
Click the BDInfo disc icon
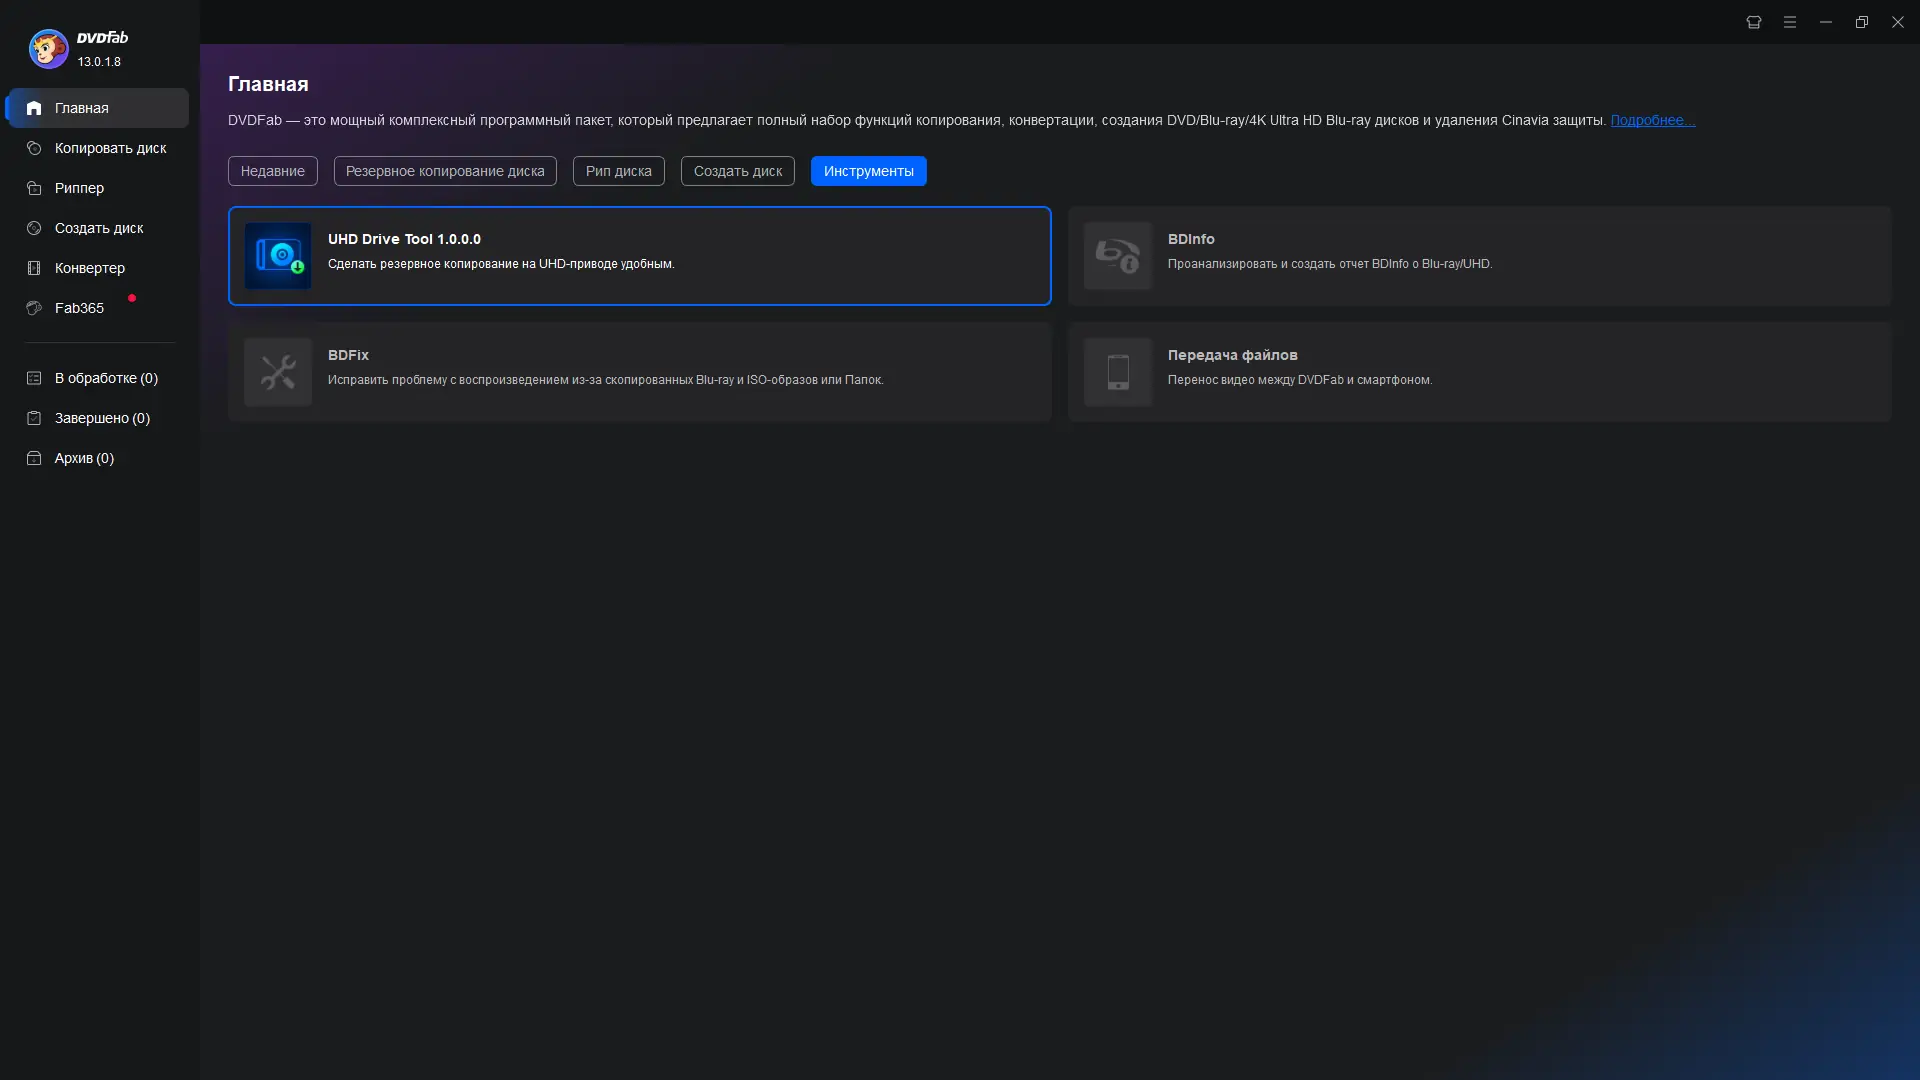(x=1117, y=256)
